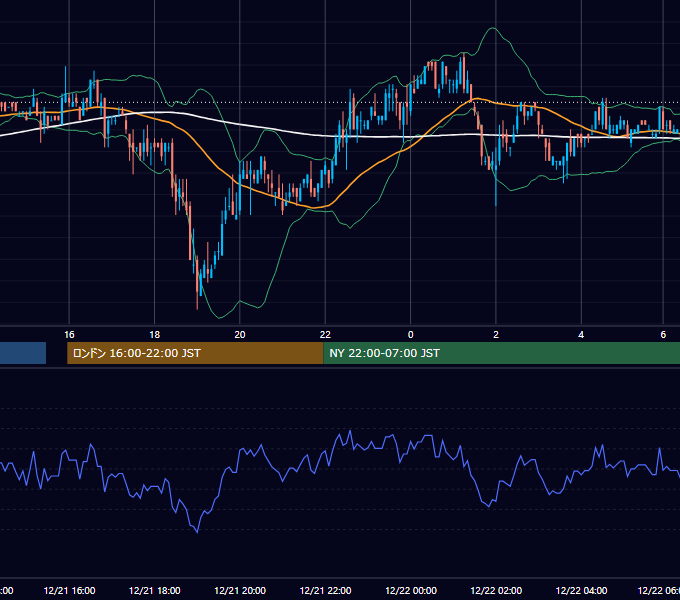Viewport: 680px width, 600px height.
Task: Click the 16 hour label on upper axis
Action: tap(69, 335)
